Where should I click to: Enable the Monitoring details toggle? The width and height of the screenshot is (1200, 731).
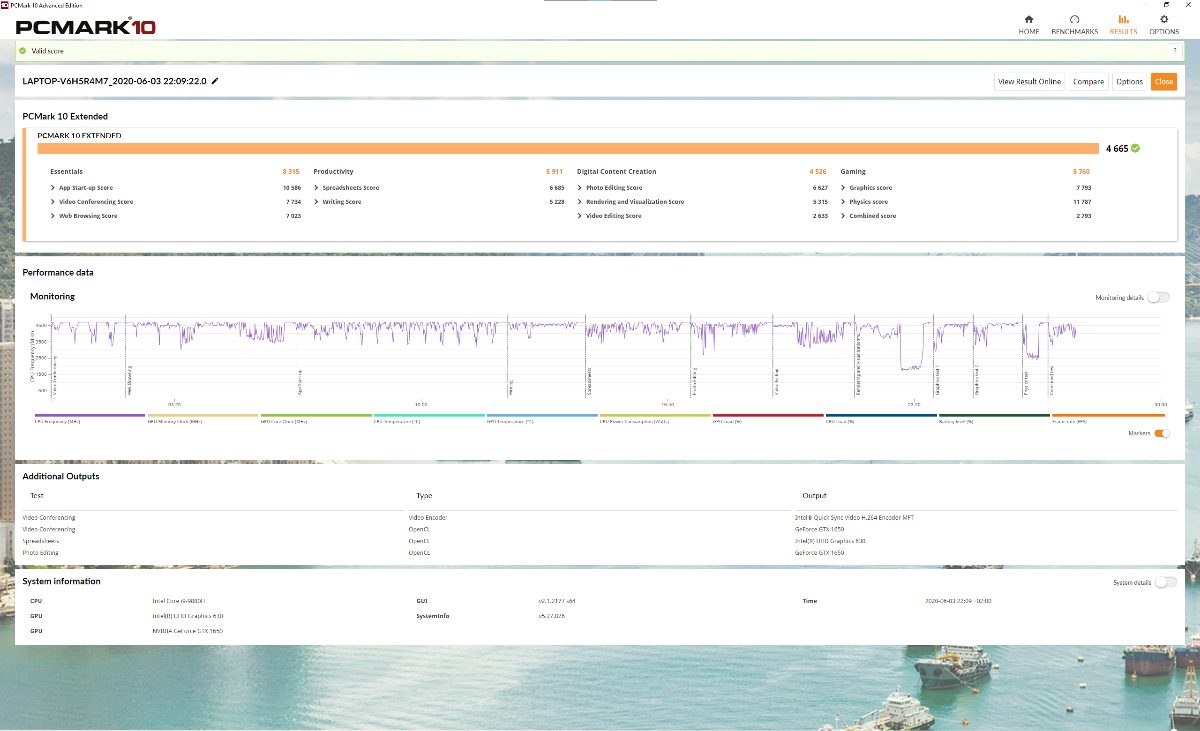click(x=1158, y=297)
